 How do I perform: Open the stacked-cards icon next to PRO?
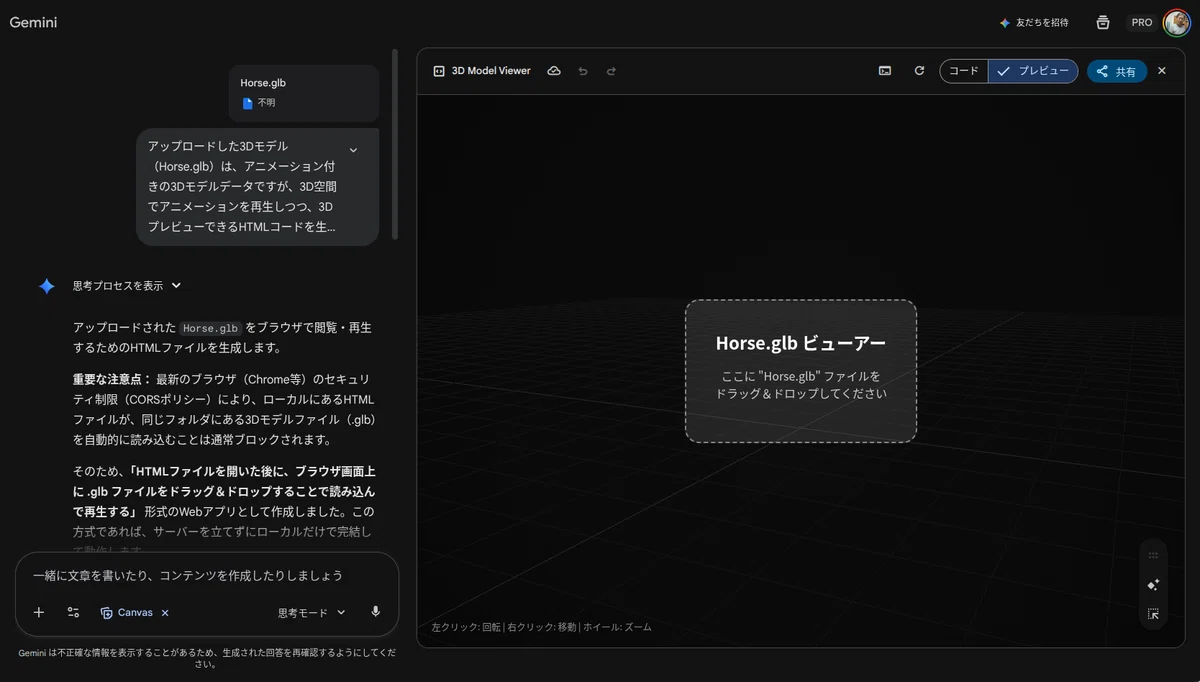coord(1103,22)
